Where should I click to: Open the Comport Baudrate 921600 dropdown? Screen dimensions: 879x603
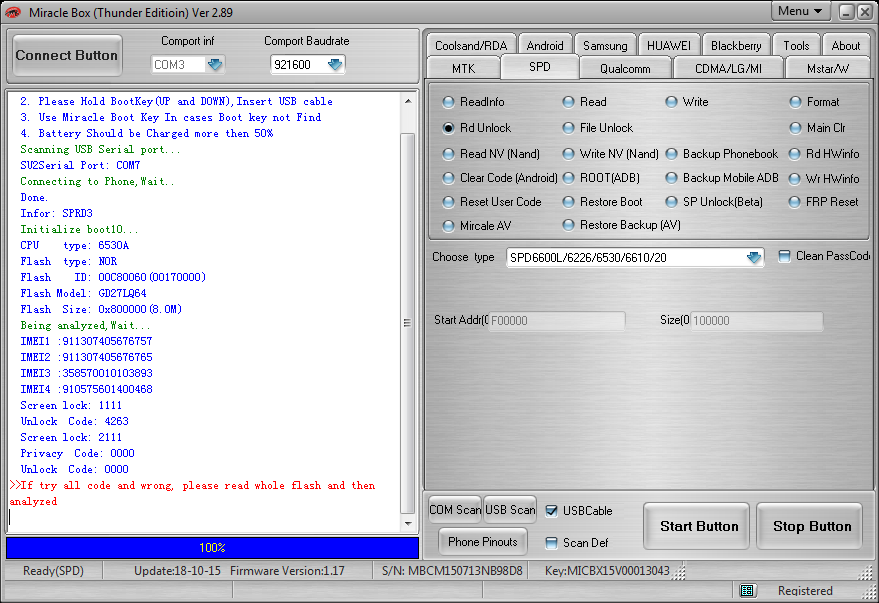click(x=335, y=64)
